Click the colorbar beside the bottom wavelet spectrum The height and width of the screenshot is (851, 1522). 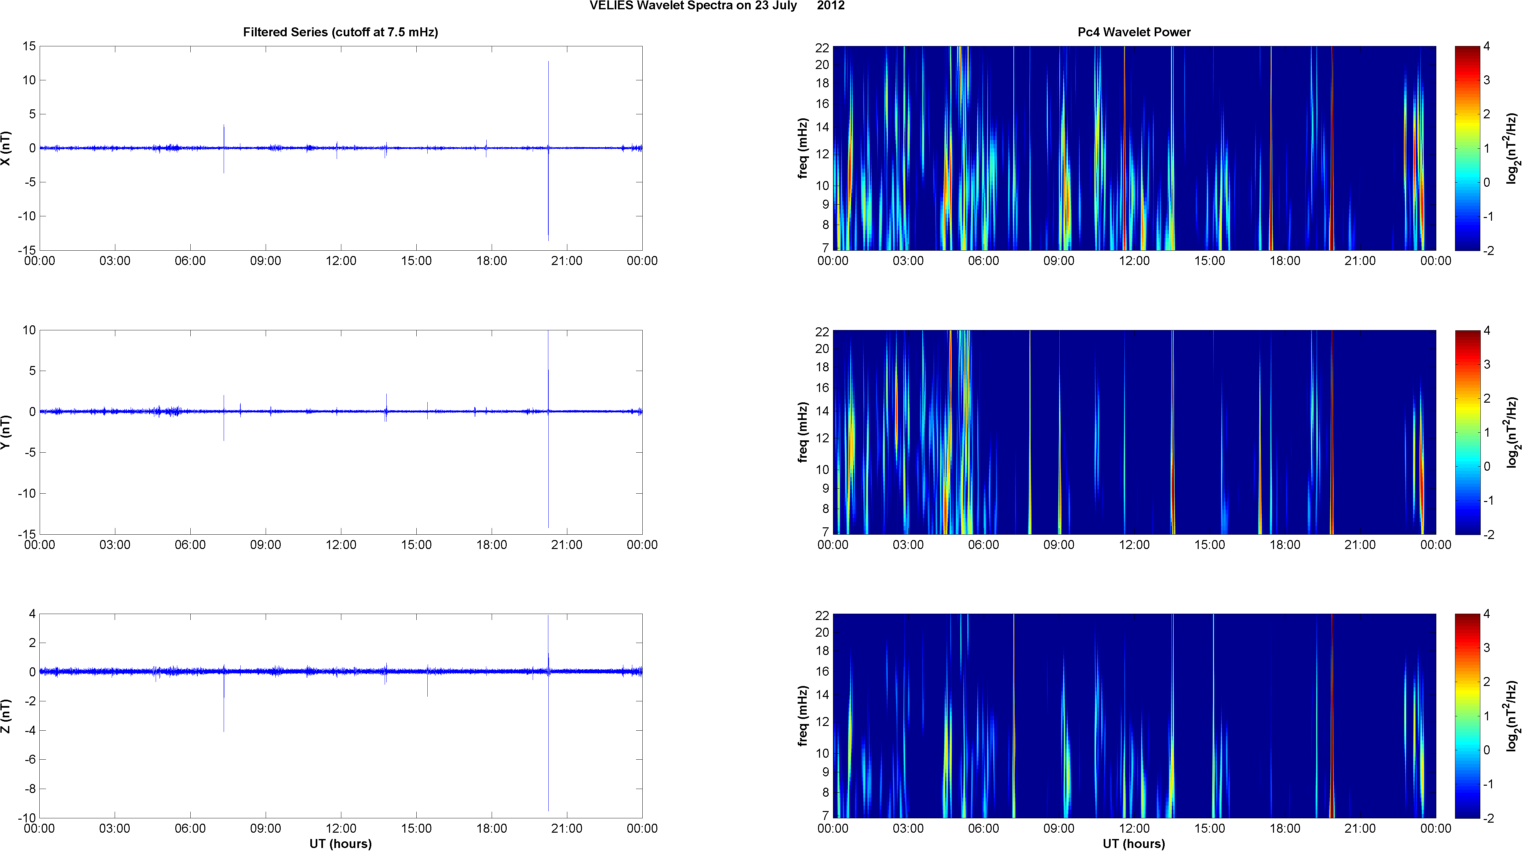pyautogui.click(x=1466, y=716)
